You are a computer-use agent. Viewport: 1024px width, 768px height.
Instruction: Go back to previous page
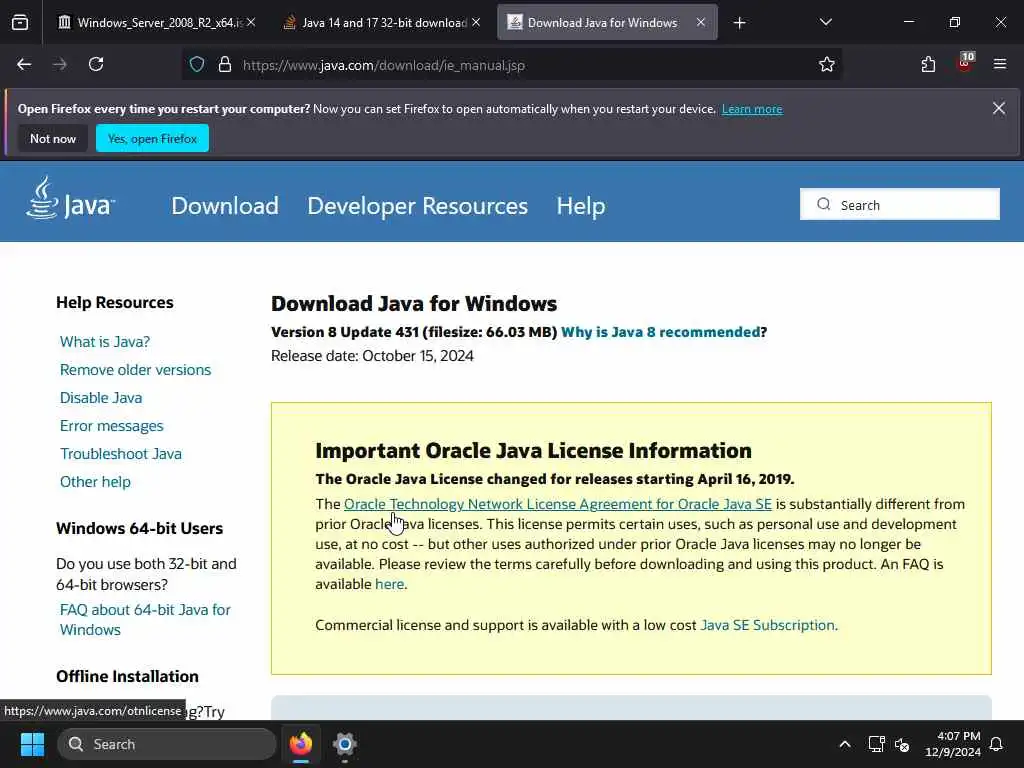point(24,64)
